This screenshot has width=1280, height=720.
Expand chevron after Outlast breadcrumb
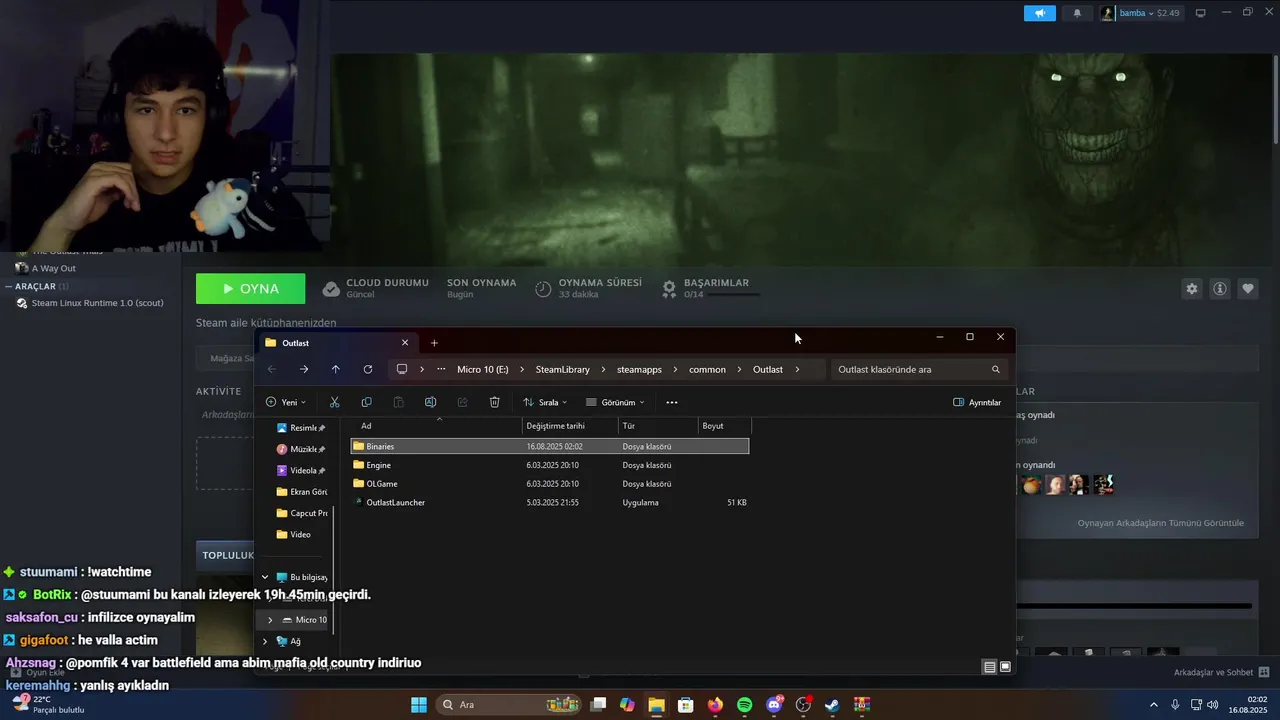point(797,369)
